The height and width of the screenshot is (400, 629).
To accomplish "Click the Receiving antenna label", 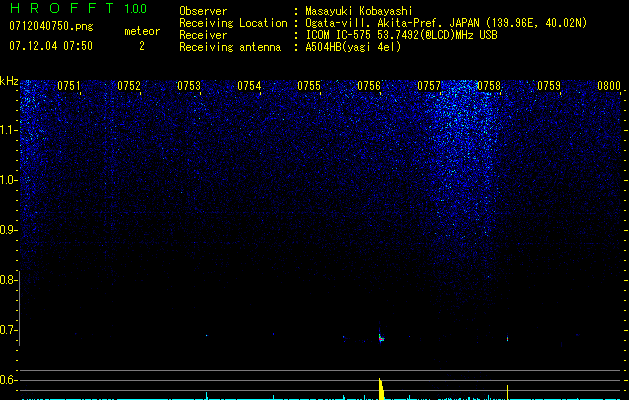I will pyautogui.click(x=230, y=47).
